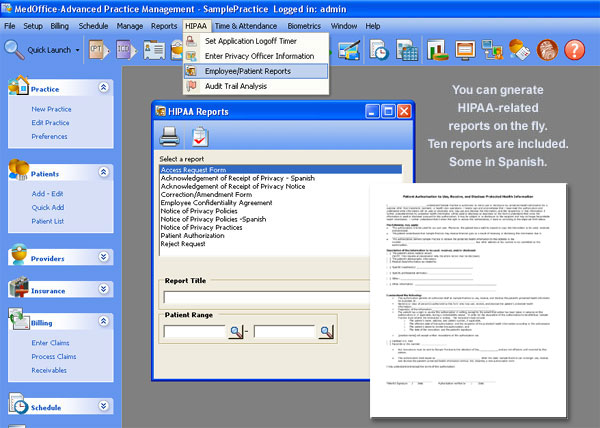
Task: Click the bar chart toolbar icon
Action: 437,48
